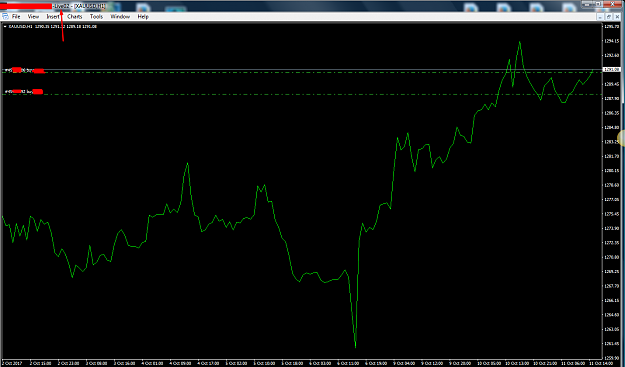Open the Tools menu
Screen dimensions: 625x367
click(x=96, y=17)
